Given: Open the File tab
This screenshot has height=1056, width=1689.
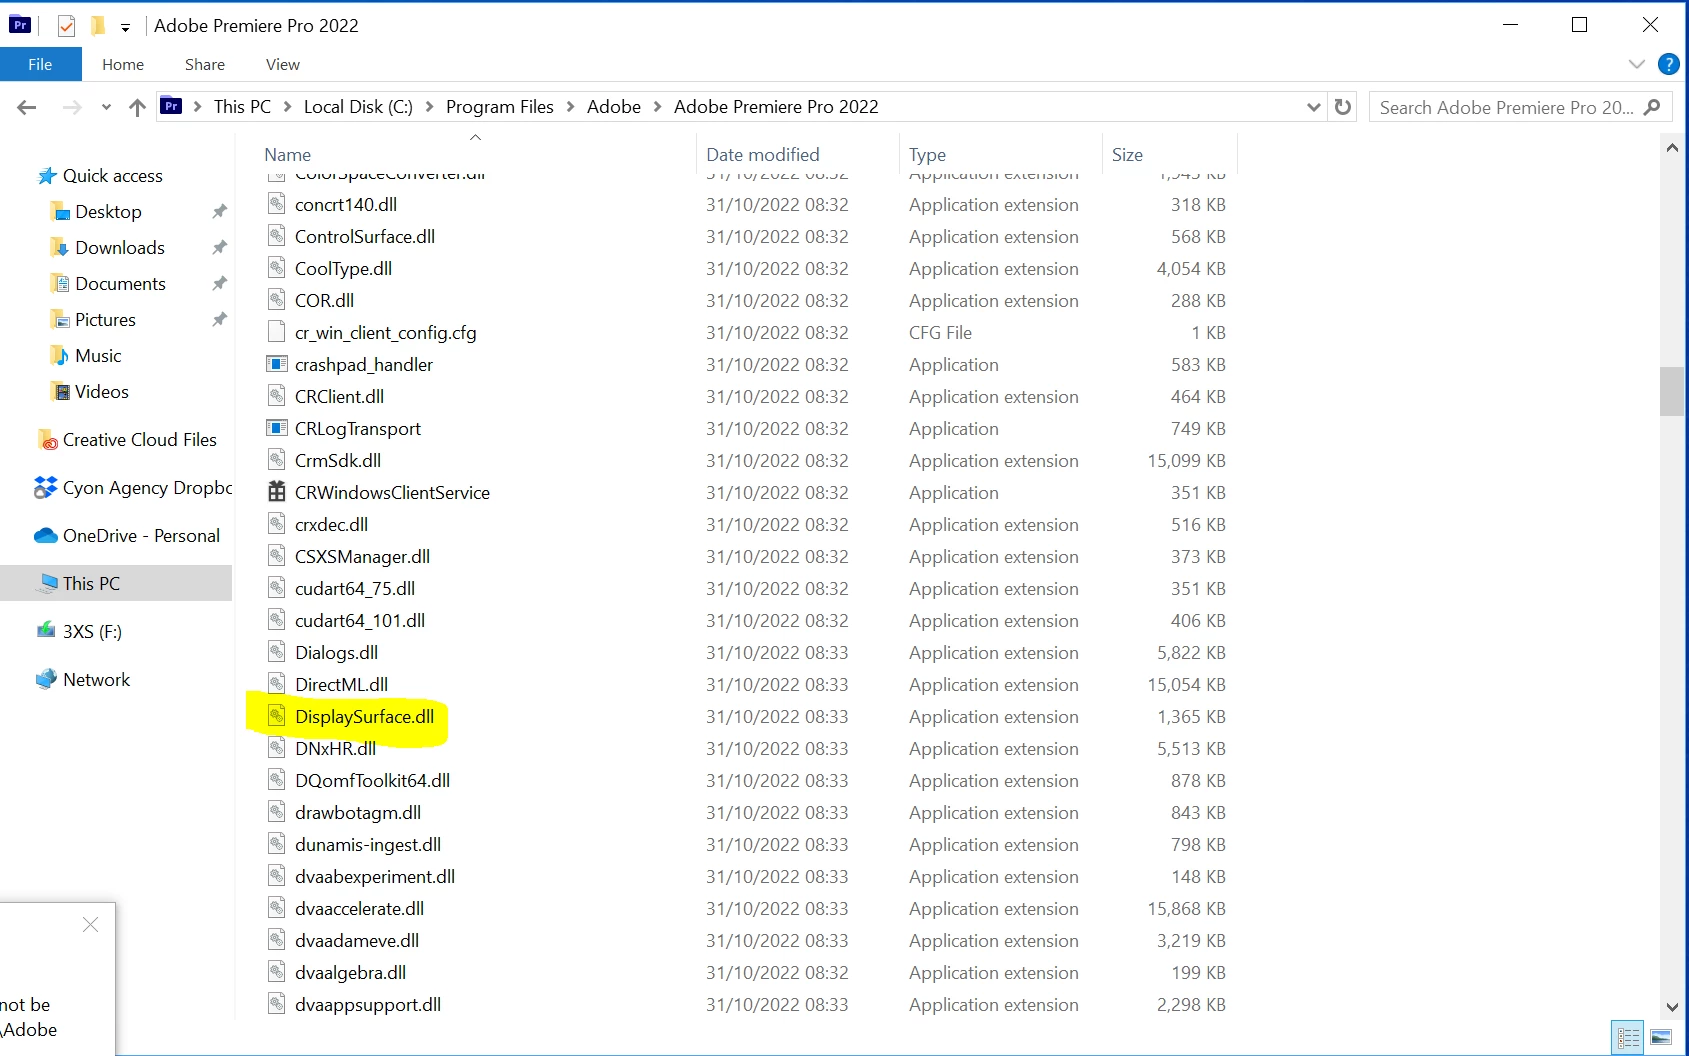Looking at the screenshot, I should click(40, 64).
